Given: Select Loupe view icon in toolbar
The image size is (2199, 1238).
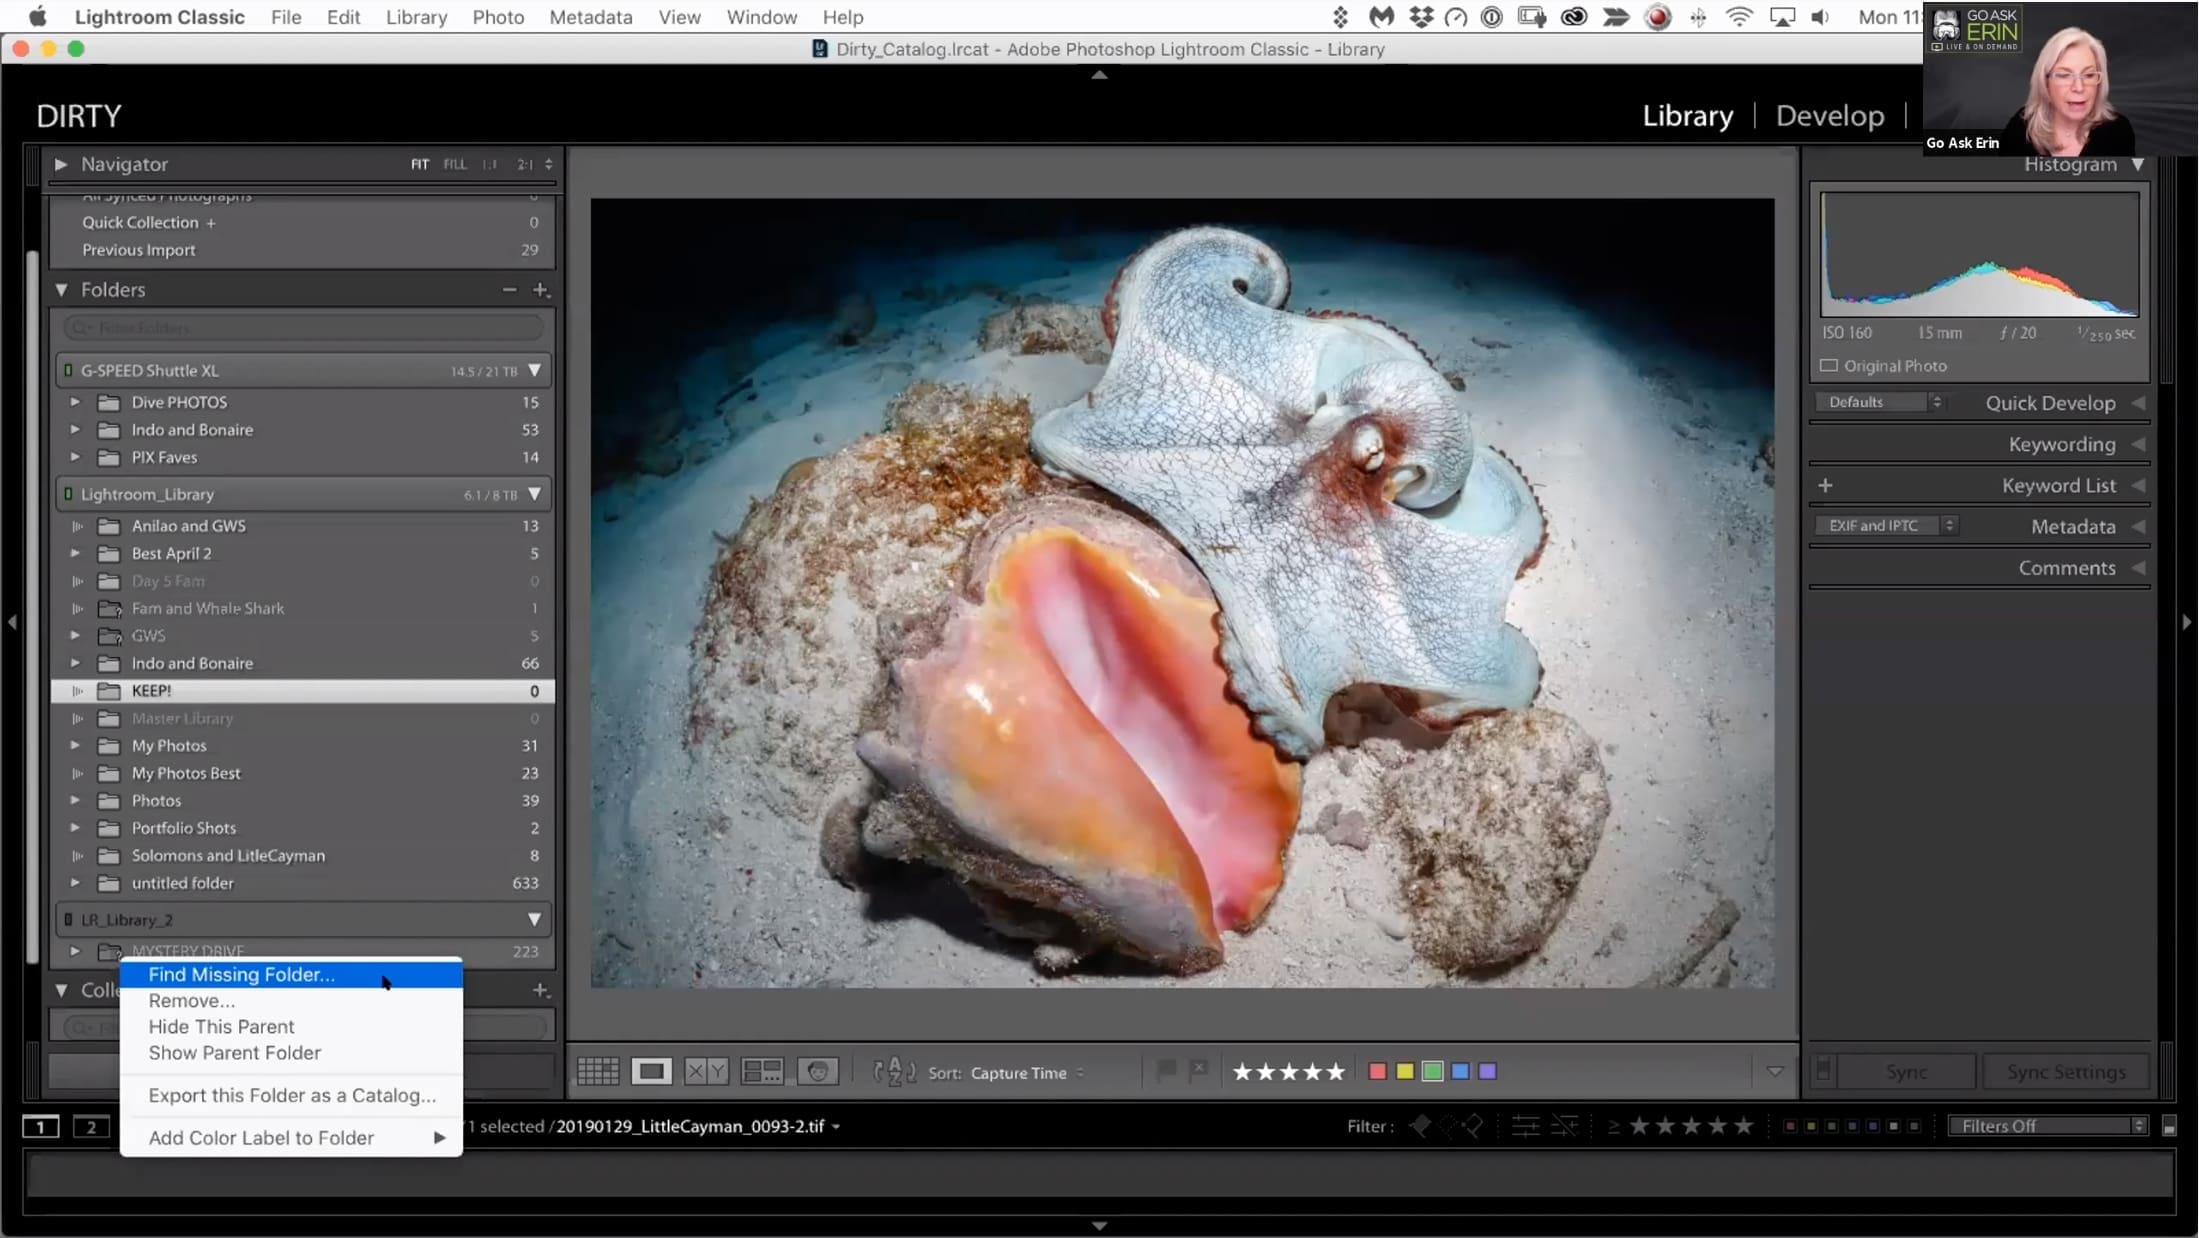Looking at the screenshot, I should [x=651, y=1072].
